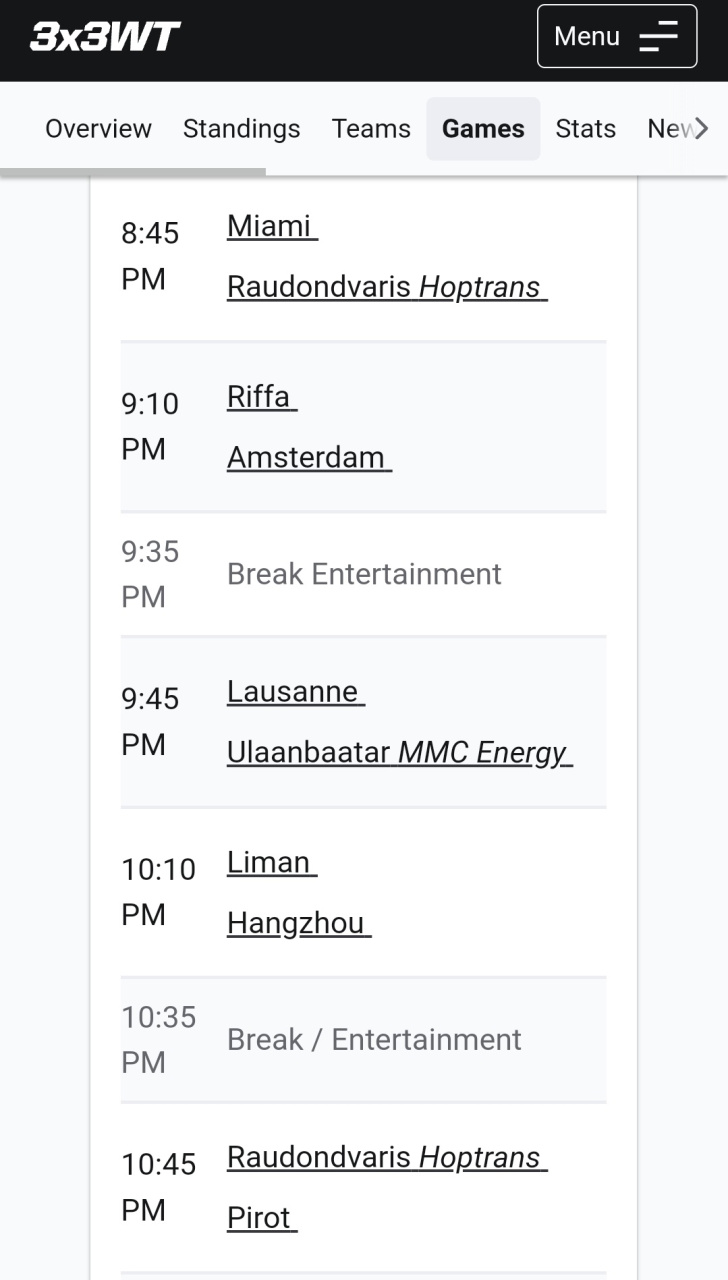Go to the Teams tab
This screenshot has height=1280, width=728.
click(371, 129)
